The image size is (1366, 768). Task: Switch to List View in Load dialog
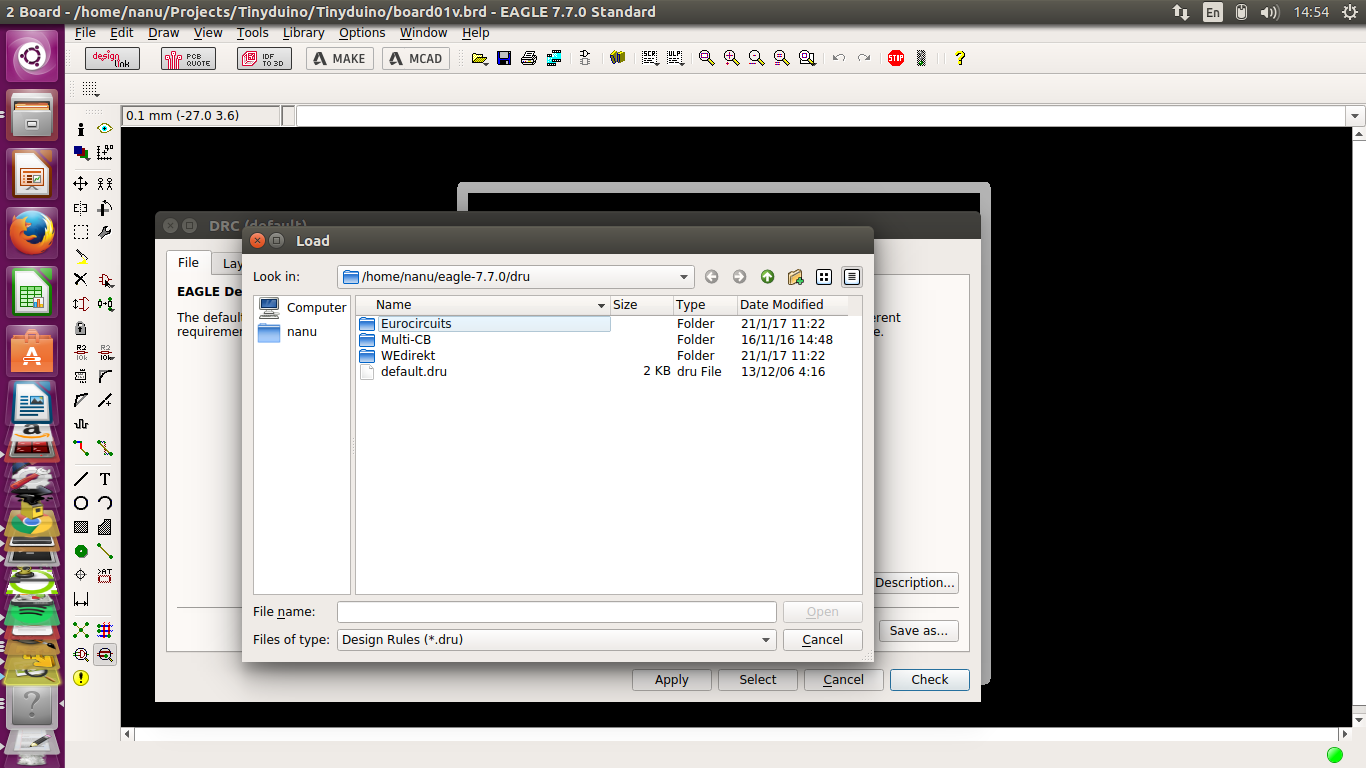[x=824, y=277]
